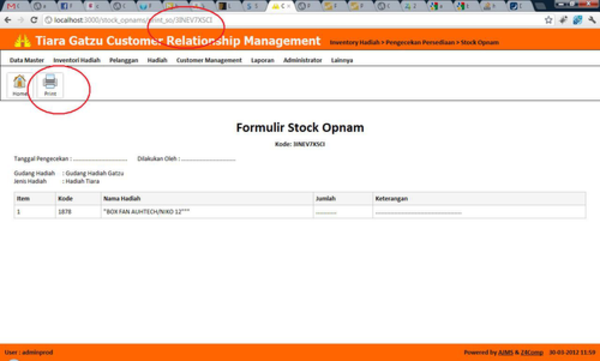Click the Tanggal Pengecekan blank line
The image size is (600, 361).
[x=100, y=159]
